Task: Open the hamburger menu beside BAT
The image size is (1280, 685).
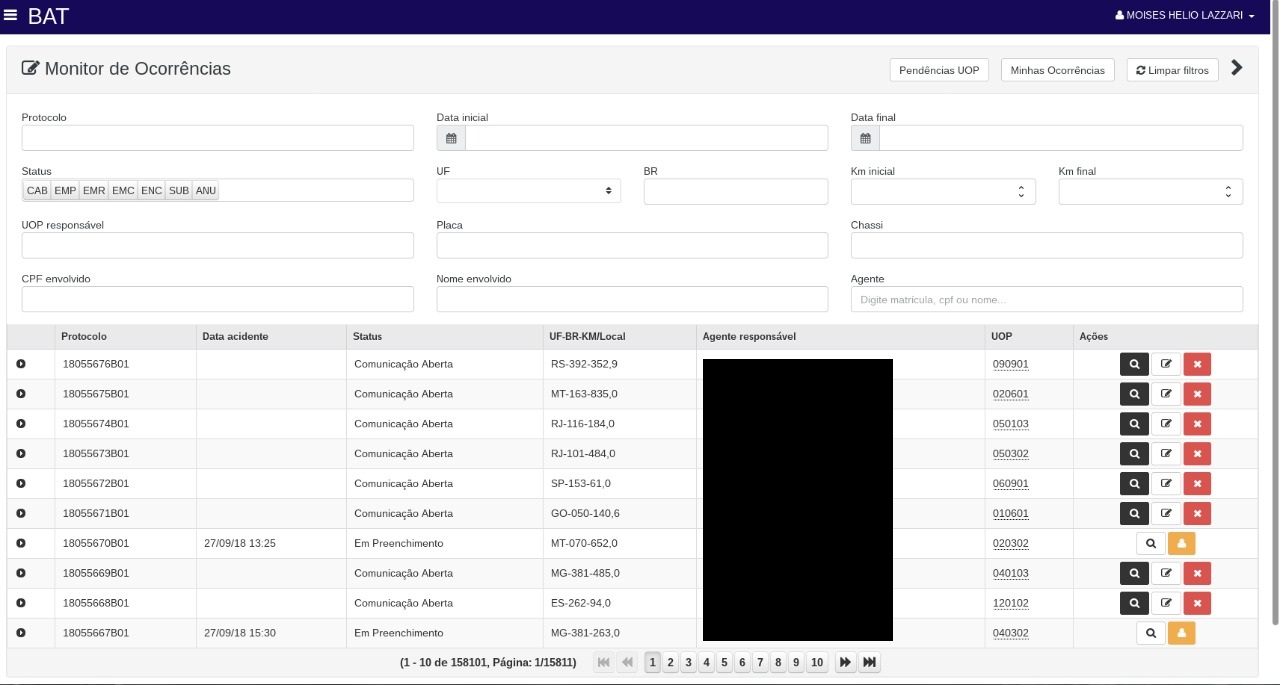Action: coord(11,15)
